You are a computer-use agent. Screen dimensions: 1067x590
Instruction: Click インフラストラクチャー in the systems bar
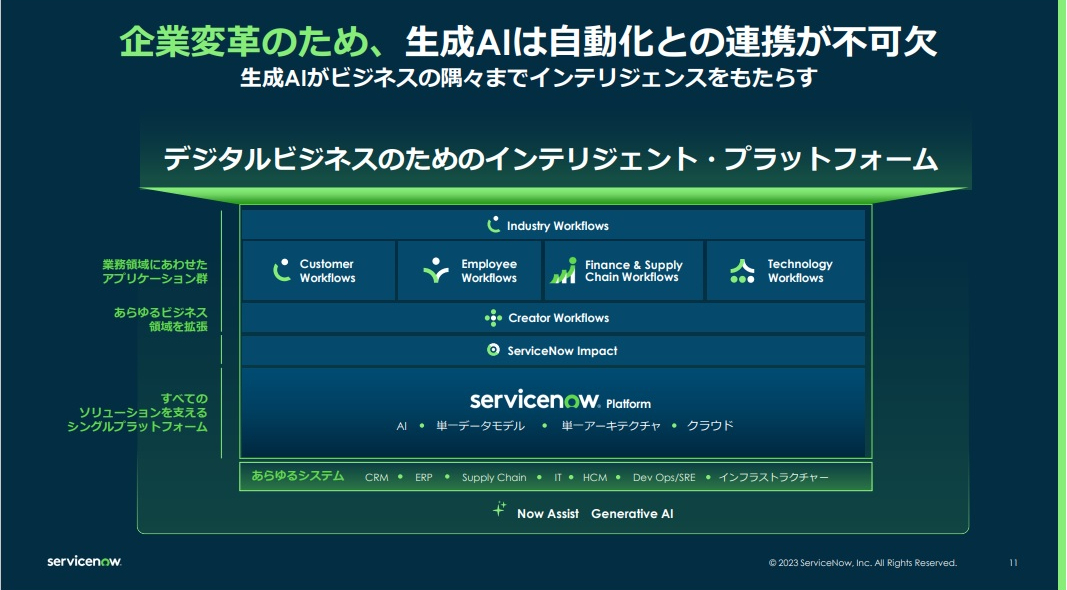coord(774,478)
